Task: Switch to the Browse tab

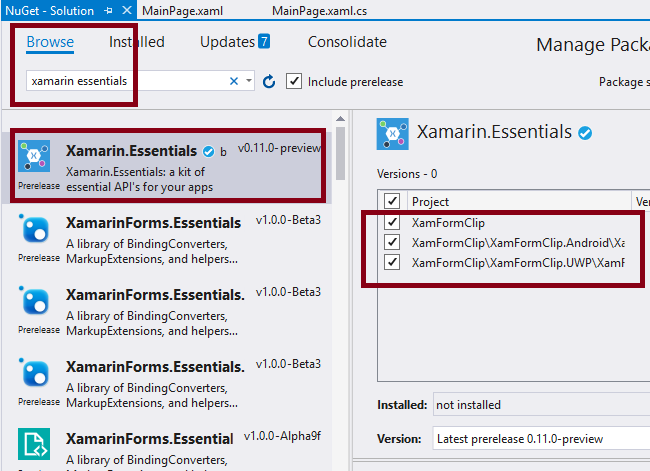Action: pos(50,42)
